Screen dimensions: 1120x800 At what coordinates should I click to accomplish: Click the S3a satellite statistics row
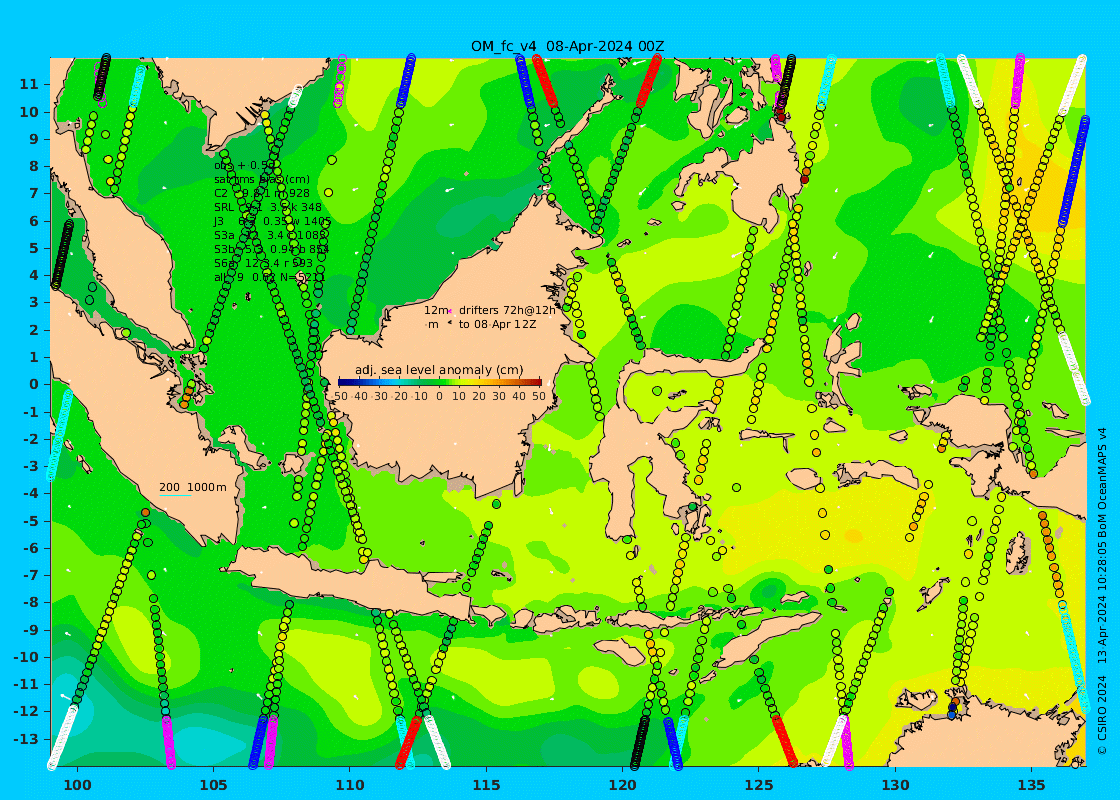[x=271, y=235]
